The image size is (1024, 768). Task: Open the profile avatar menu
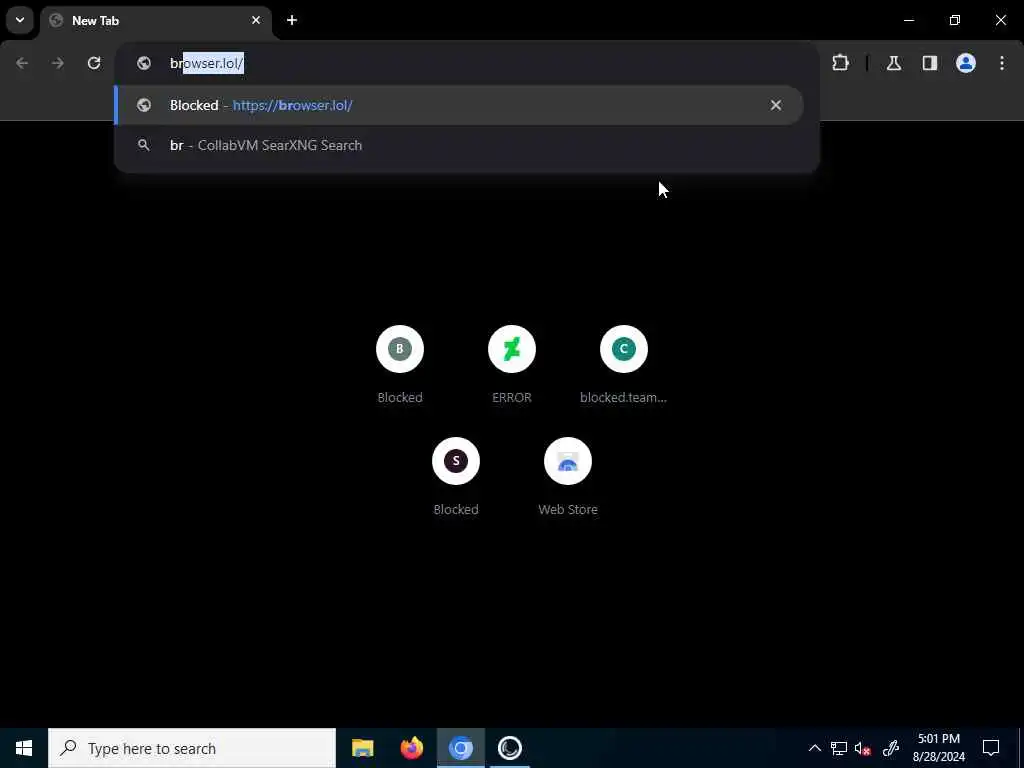[966, 63]
